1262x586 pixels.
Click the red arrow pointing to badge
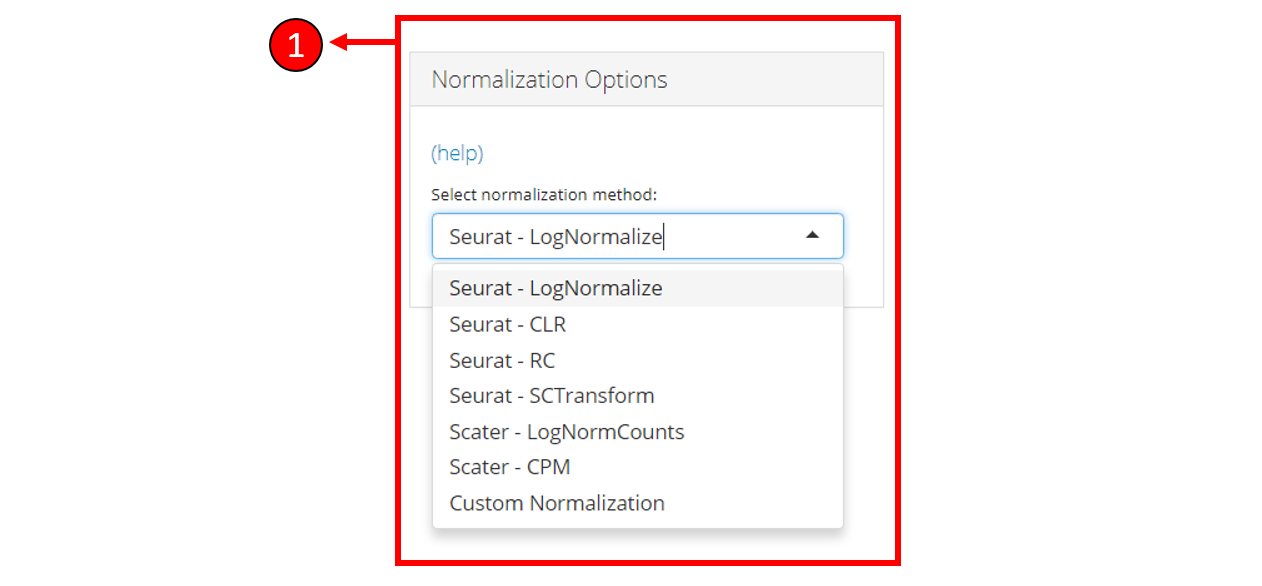(362, 42)
